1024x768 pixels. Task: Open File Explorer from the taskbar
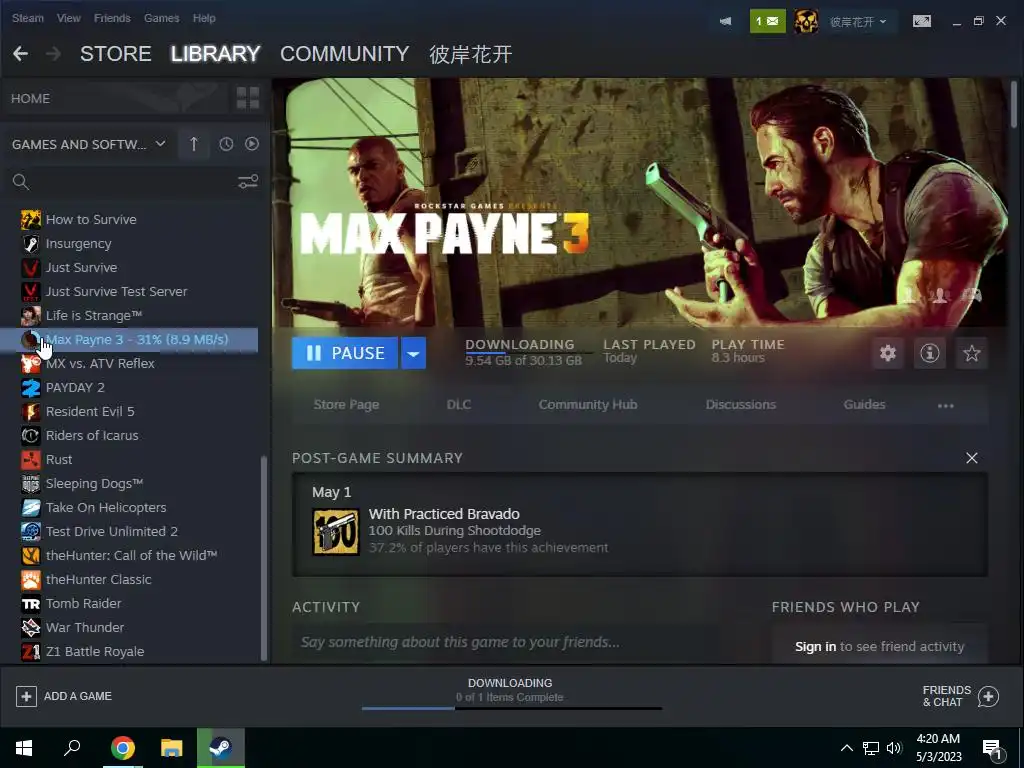[x=171, y=748]
